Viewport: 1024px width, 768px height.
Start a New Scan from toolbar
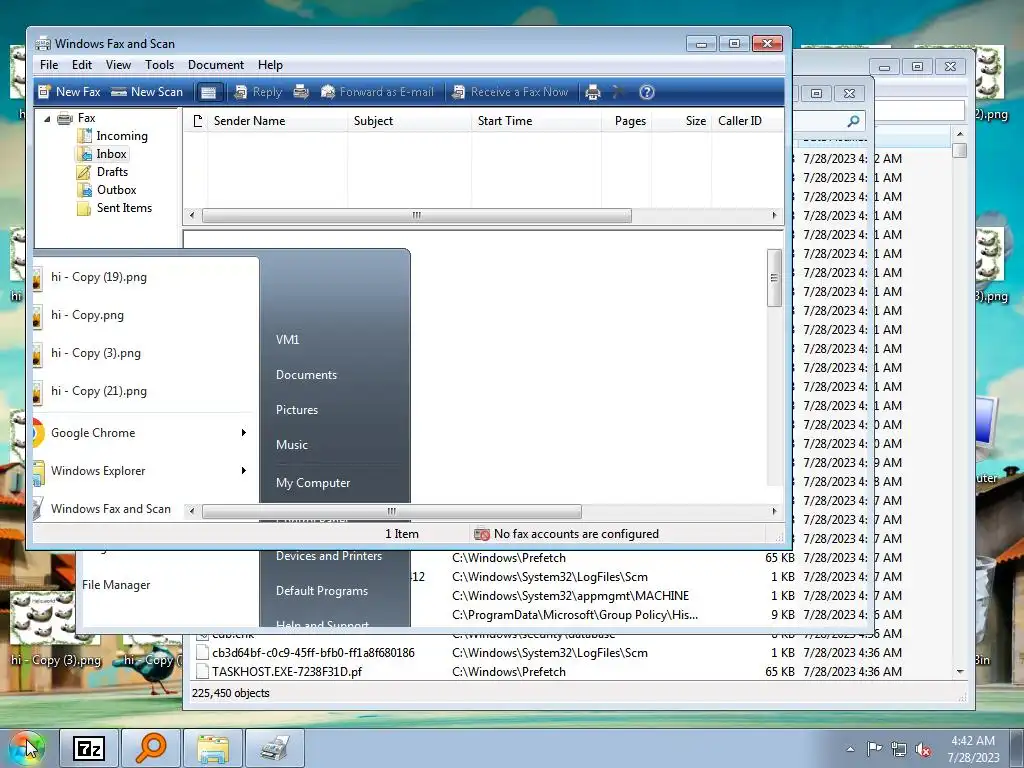147,92
